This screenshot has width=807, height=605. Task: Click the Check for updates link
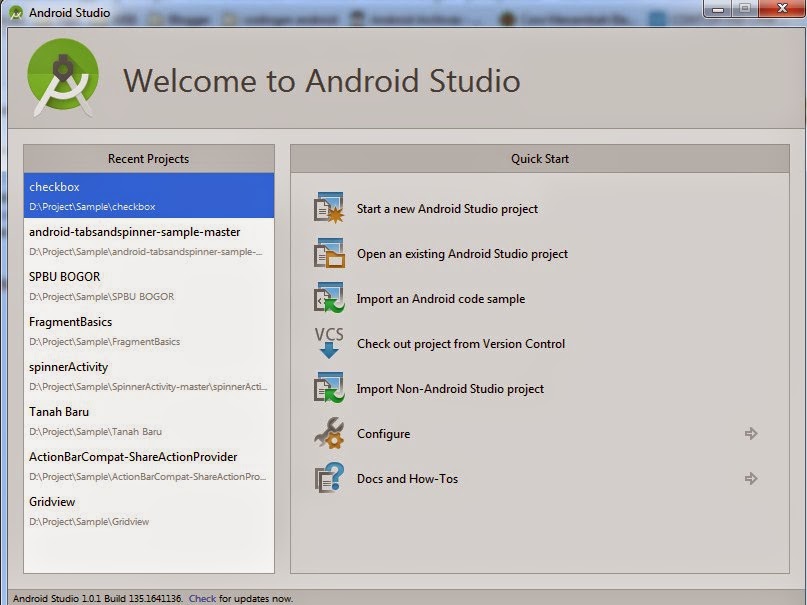point(202,596)
